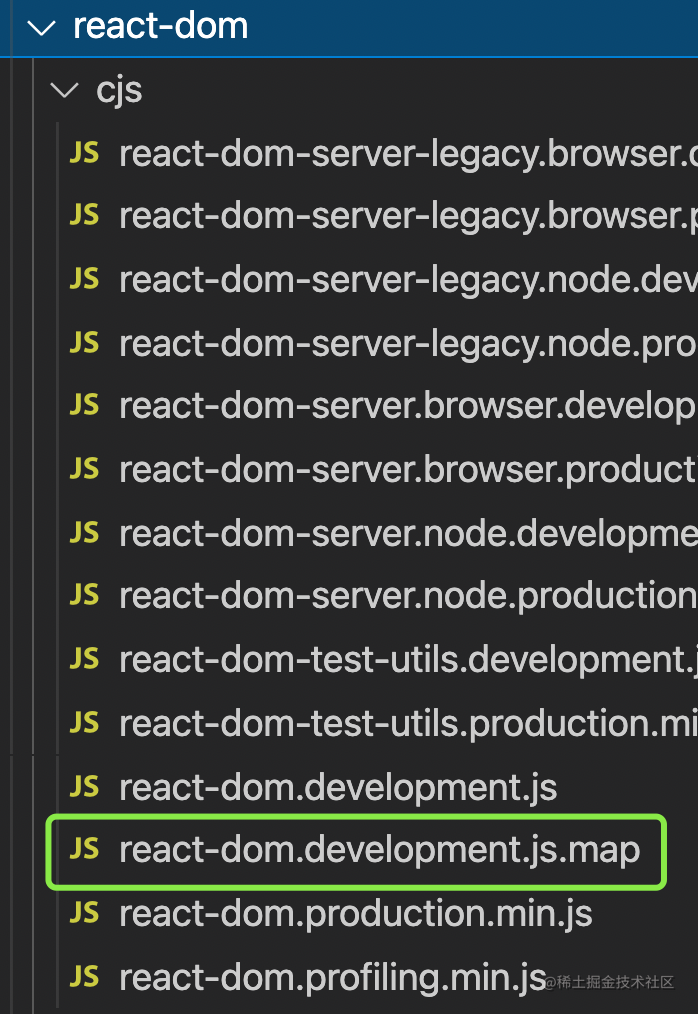Screen dimensions: 698x1014
Task: Click JS icon of react-dom-server-legacy.node.pro file
Action: (84, 342)
